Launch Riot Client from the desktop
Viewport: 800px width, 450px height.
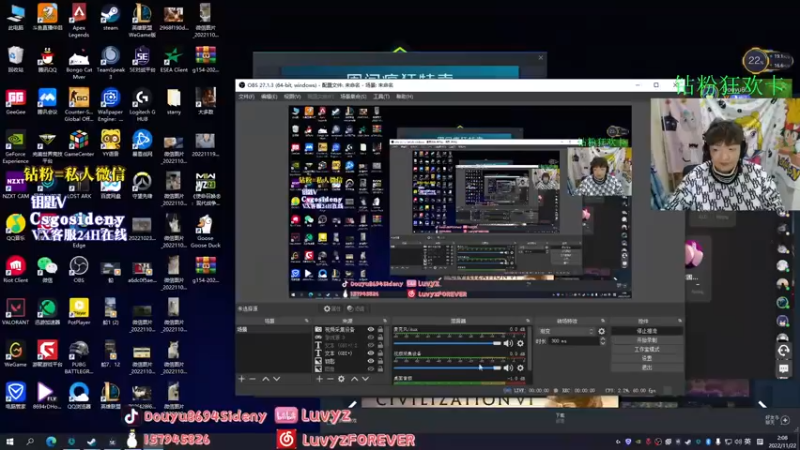(x=15, y=270)
